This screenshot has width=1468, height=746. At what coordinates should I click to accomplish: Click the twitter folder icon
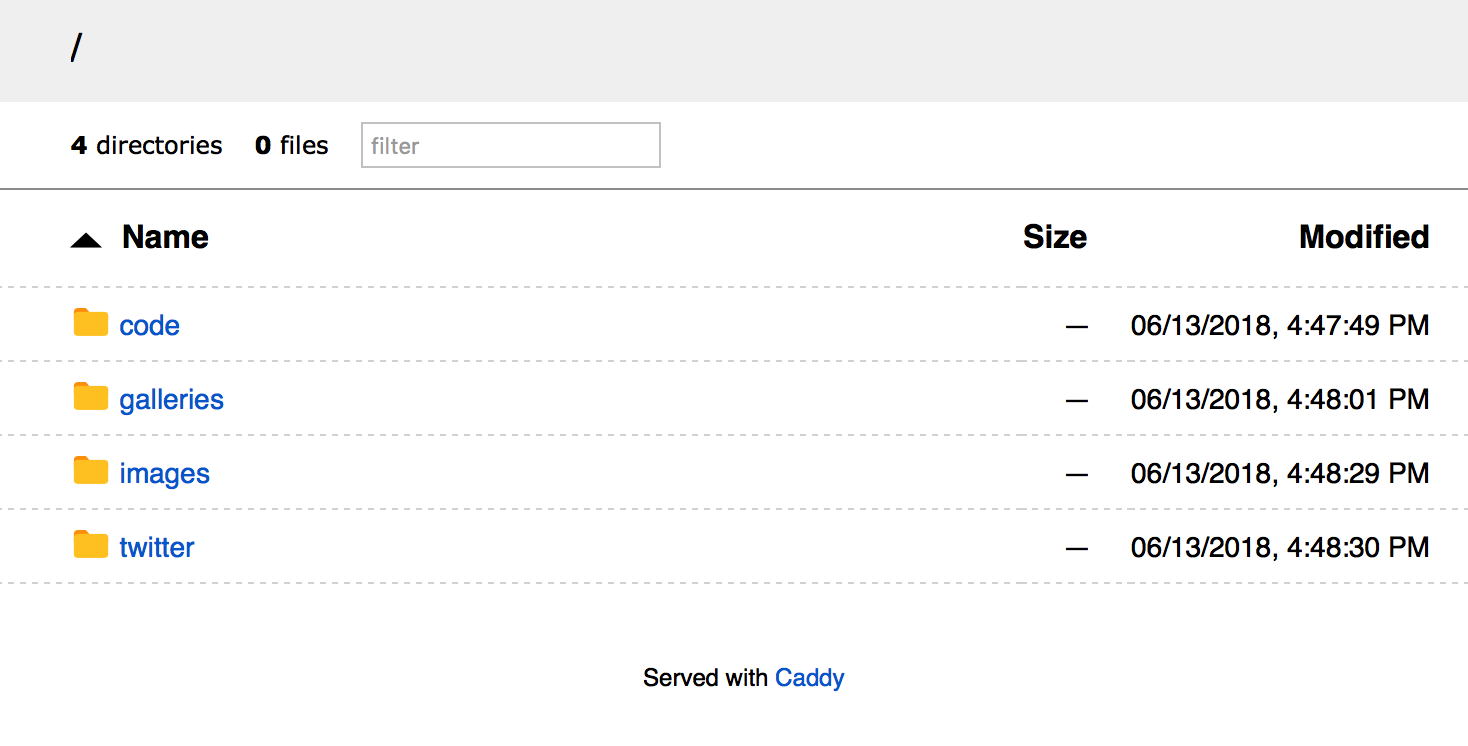coord(91,545)
